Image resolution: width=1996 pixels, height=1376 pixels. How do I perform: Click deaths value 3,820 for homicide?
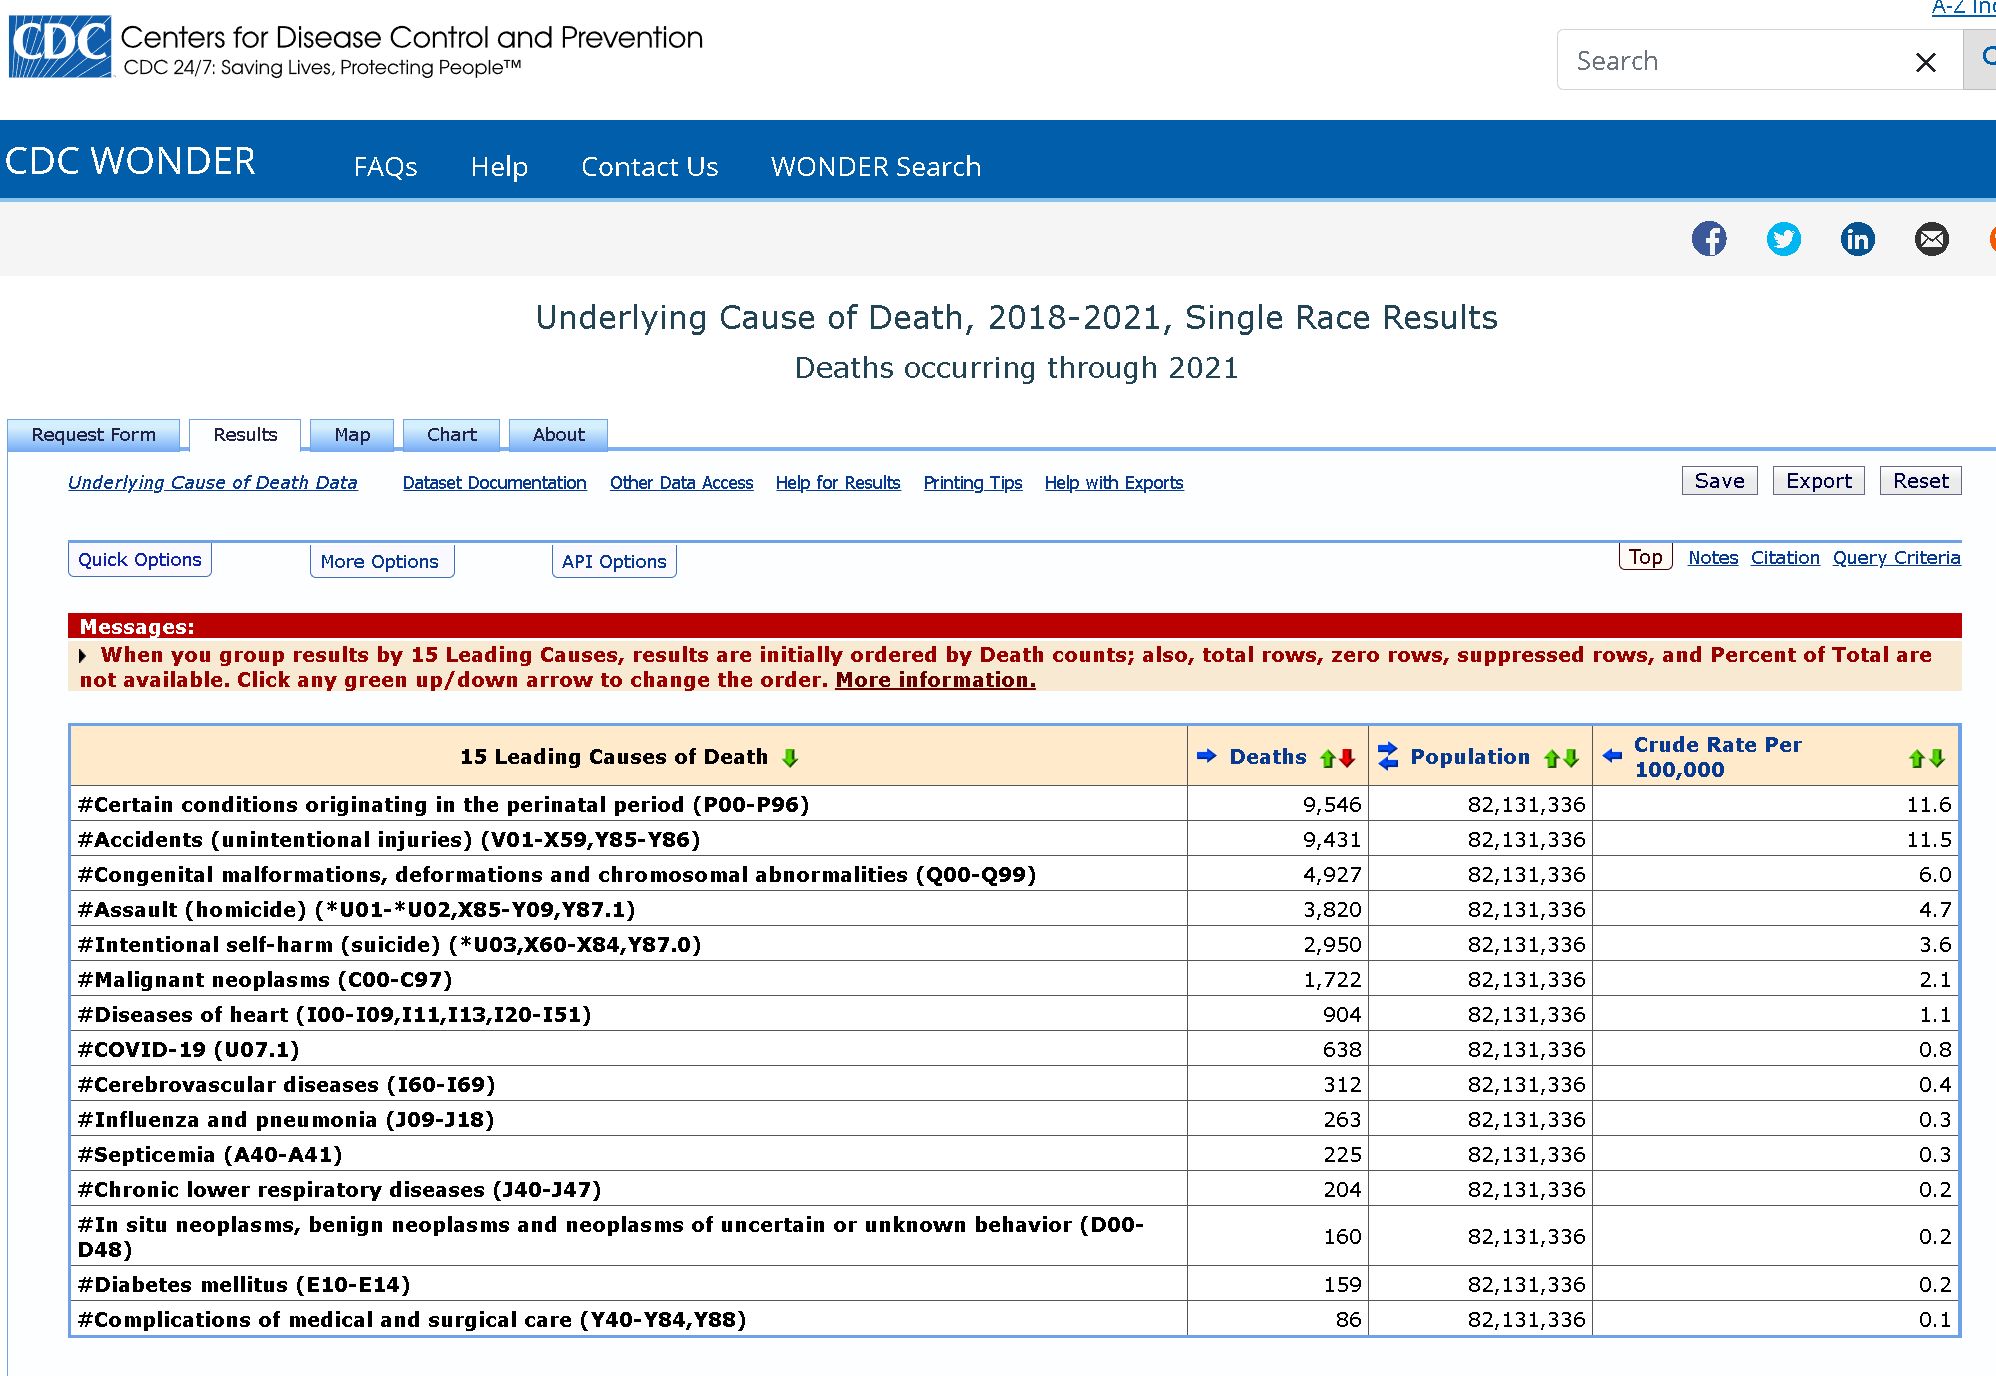[1332, 910]
